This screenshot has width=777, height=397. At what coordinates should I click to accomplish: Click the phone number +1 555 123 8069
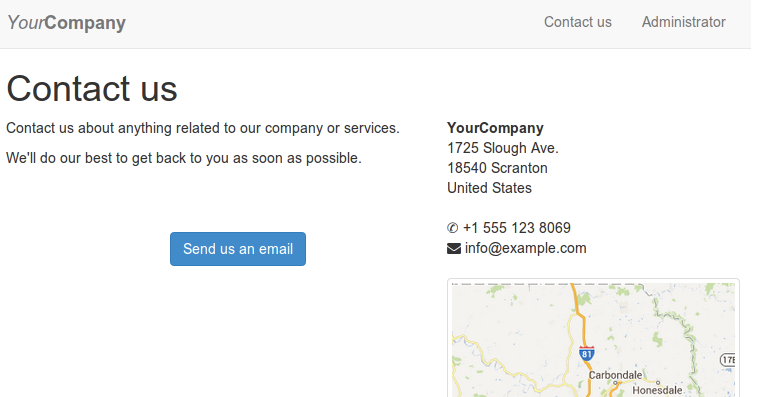pos(517,228)
